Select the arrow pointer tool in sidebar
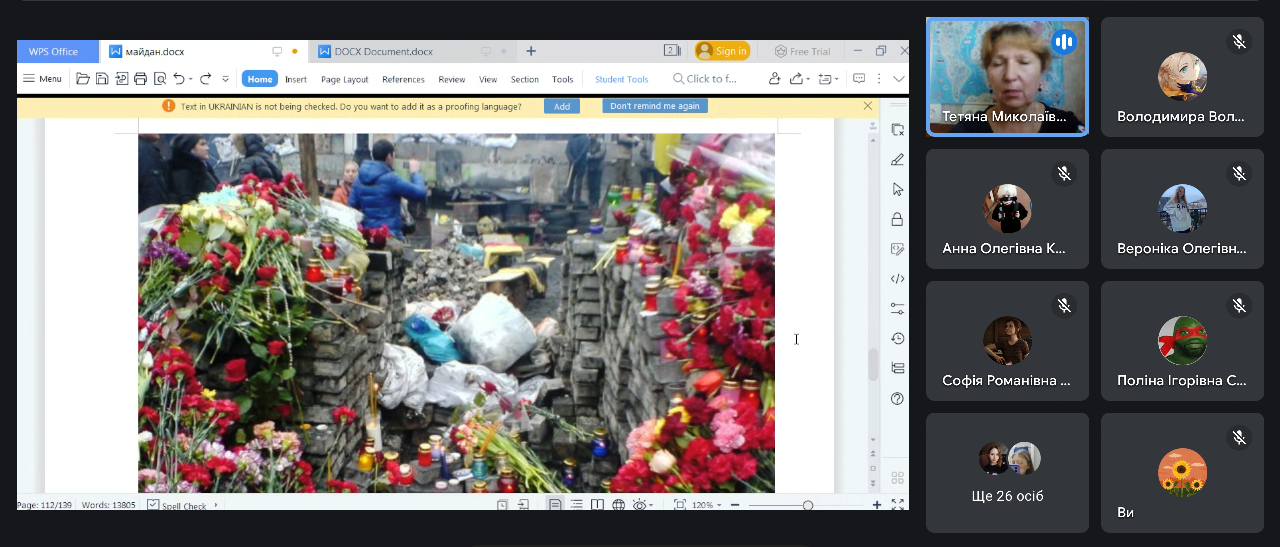 tap(897, 189)
